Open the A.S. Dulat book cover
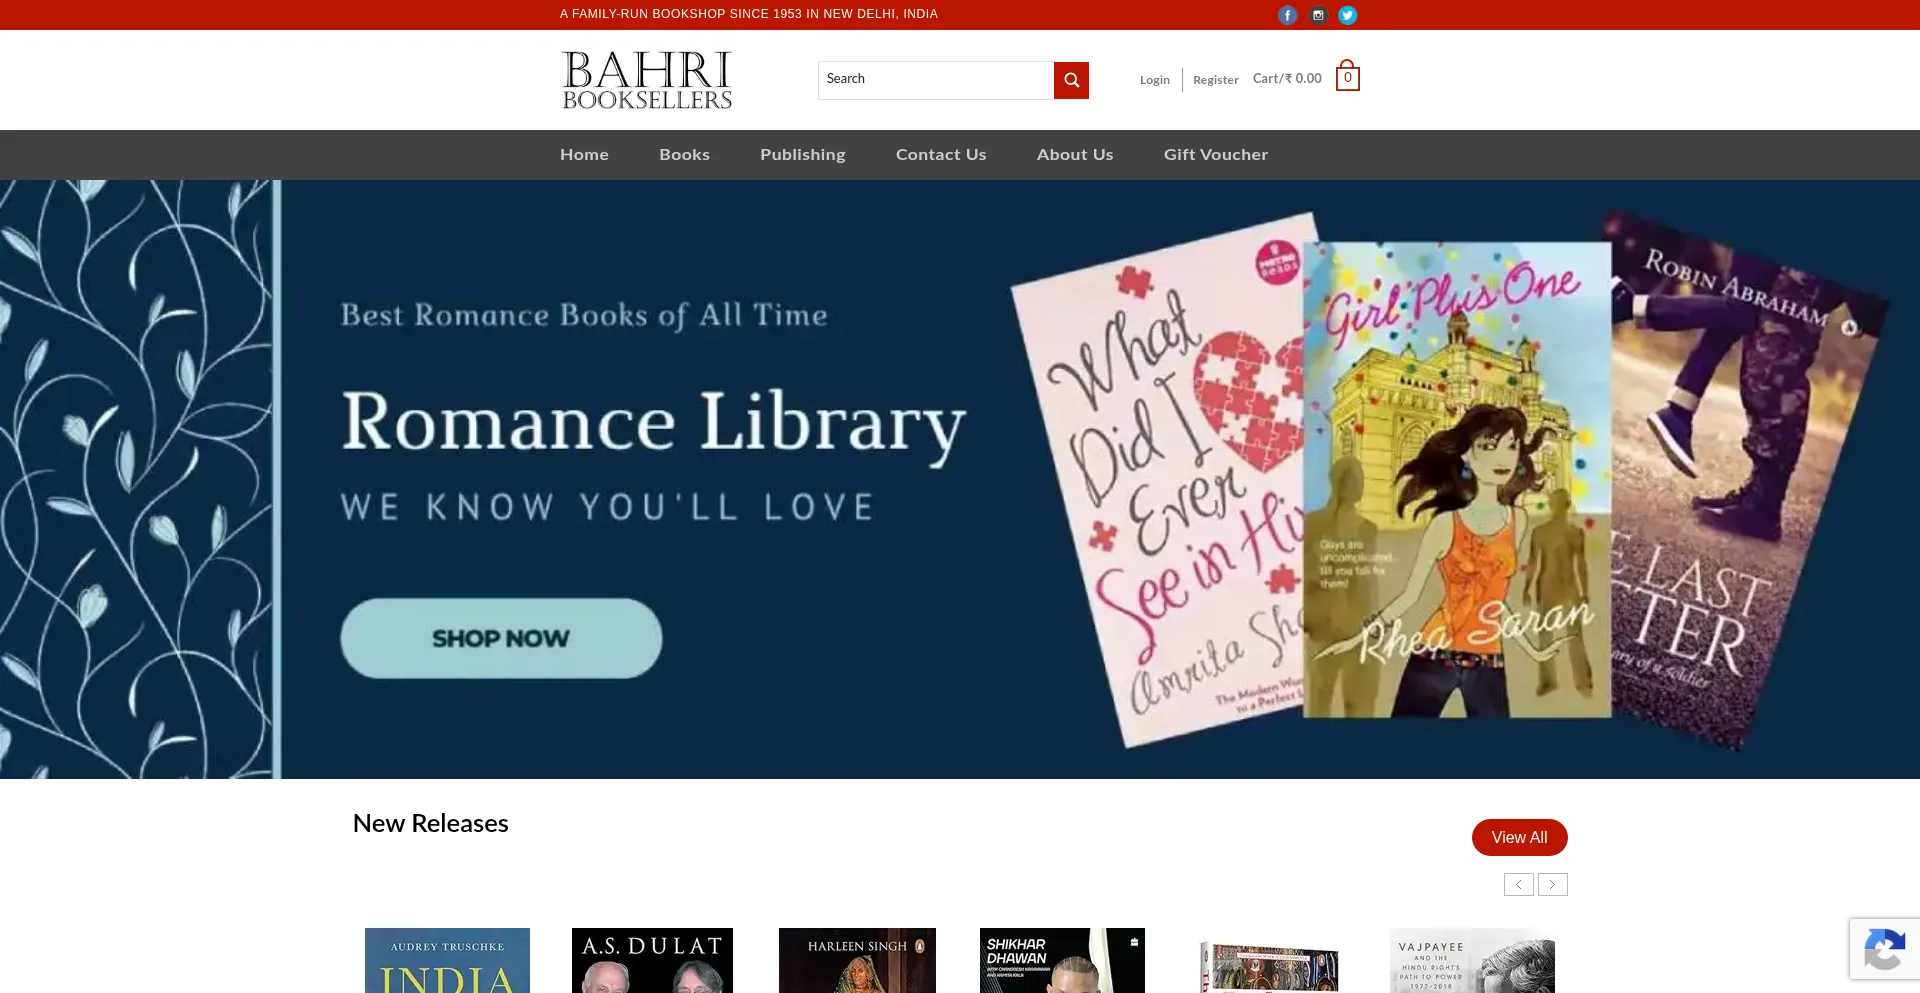 pyautogui.click(x=652, y=960)
